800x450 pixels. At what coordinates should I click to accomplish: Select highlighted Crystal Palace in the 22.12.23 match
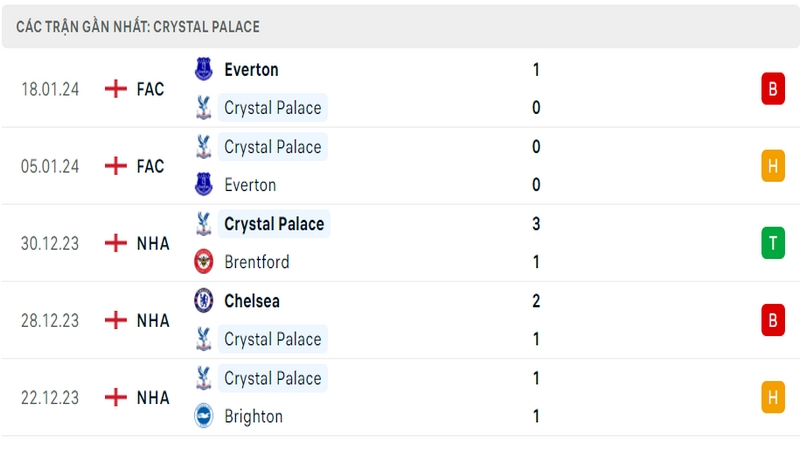pyautogui.click(x=272, y=378)
